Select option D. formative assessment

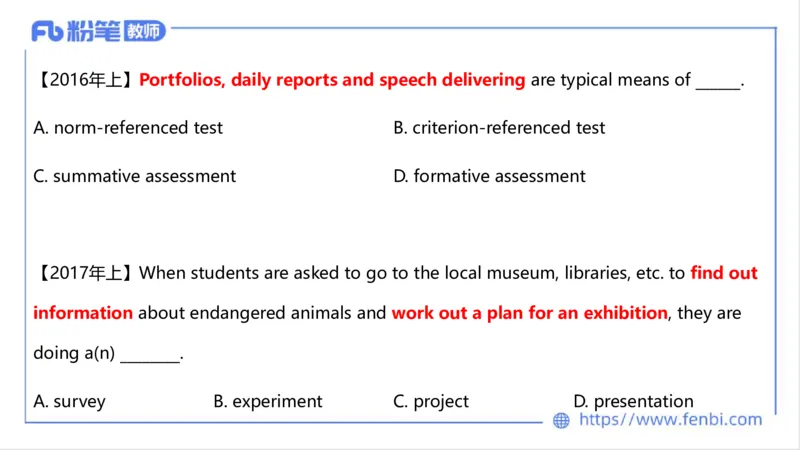click(489, 176)
